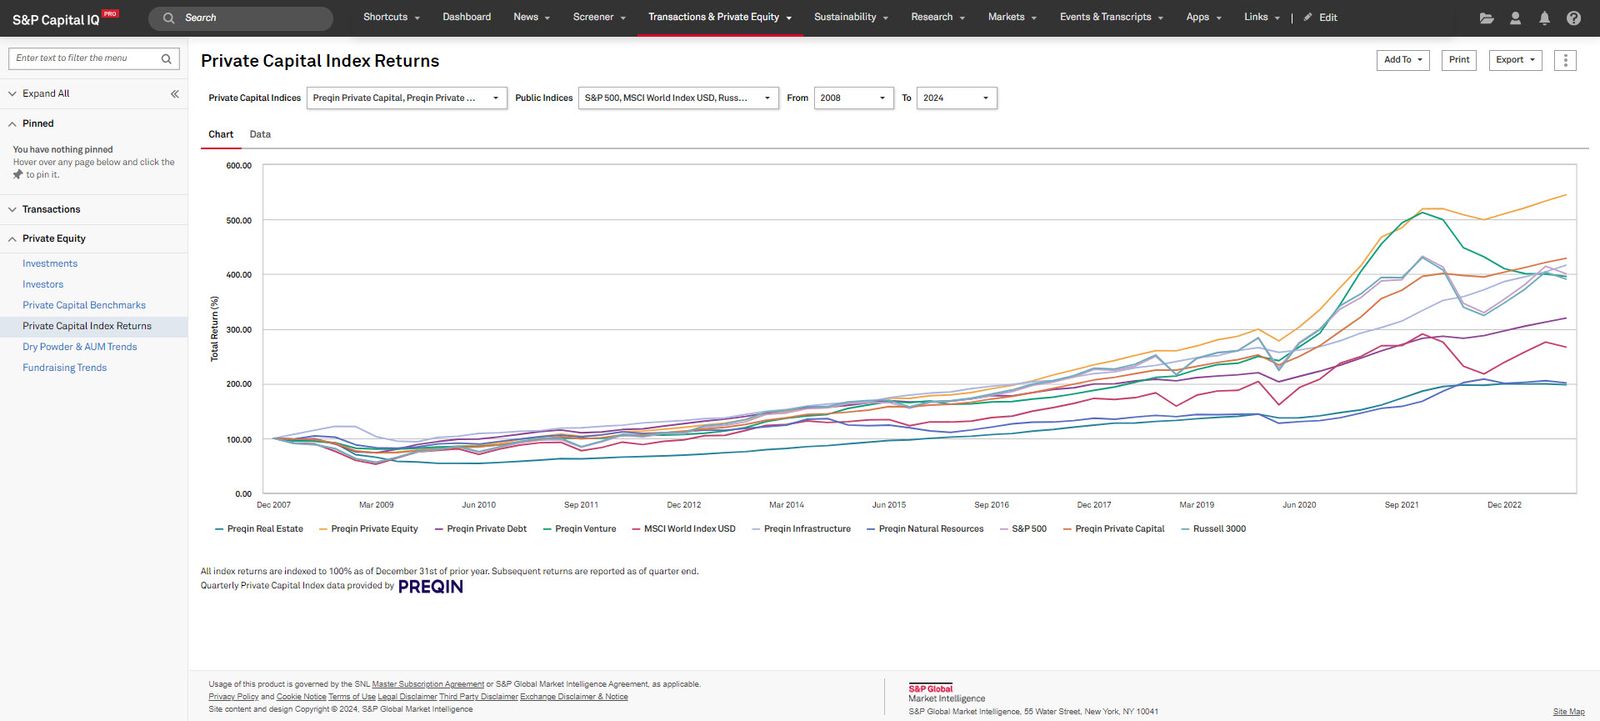1600x721 pixels.
Task: Open the Sustainability menu
Action: (851, 17)
